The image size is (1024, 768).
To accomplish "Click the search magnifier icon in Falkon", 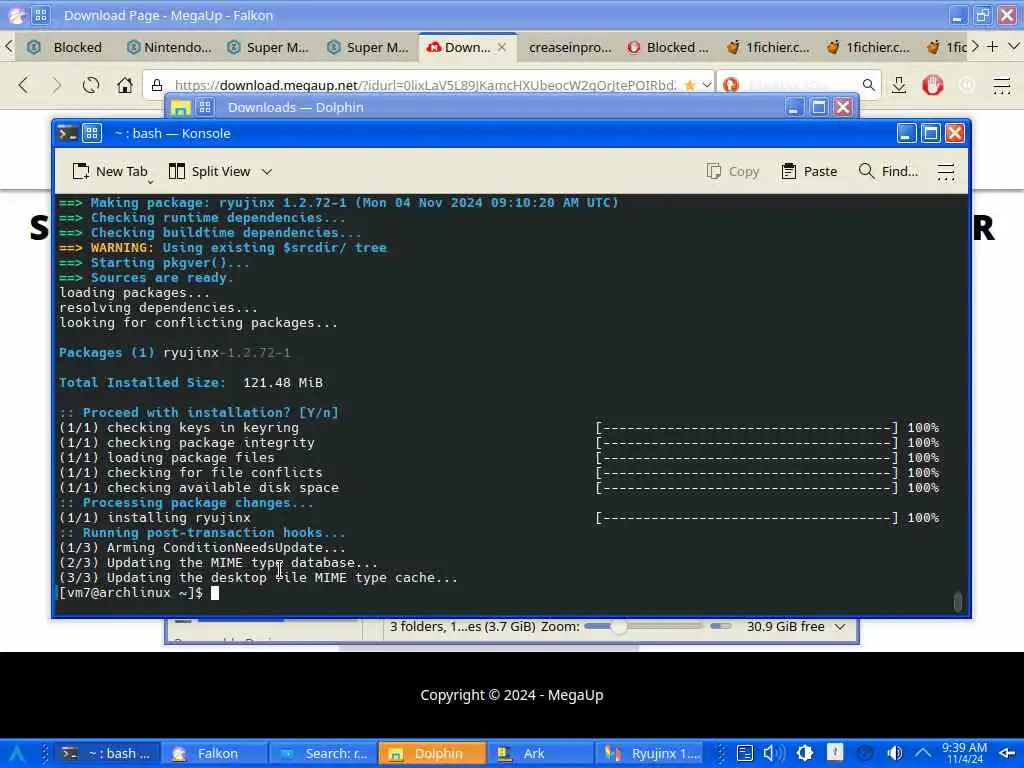I will 868,85.
